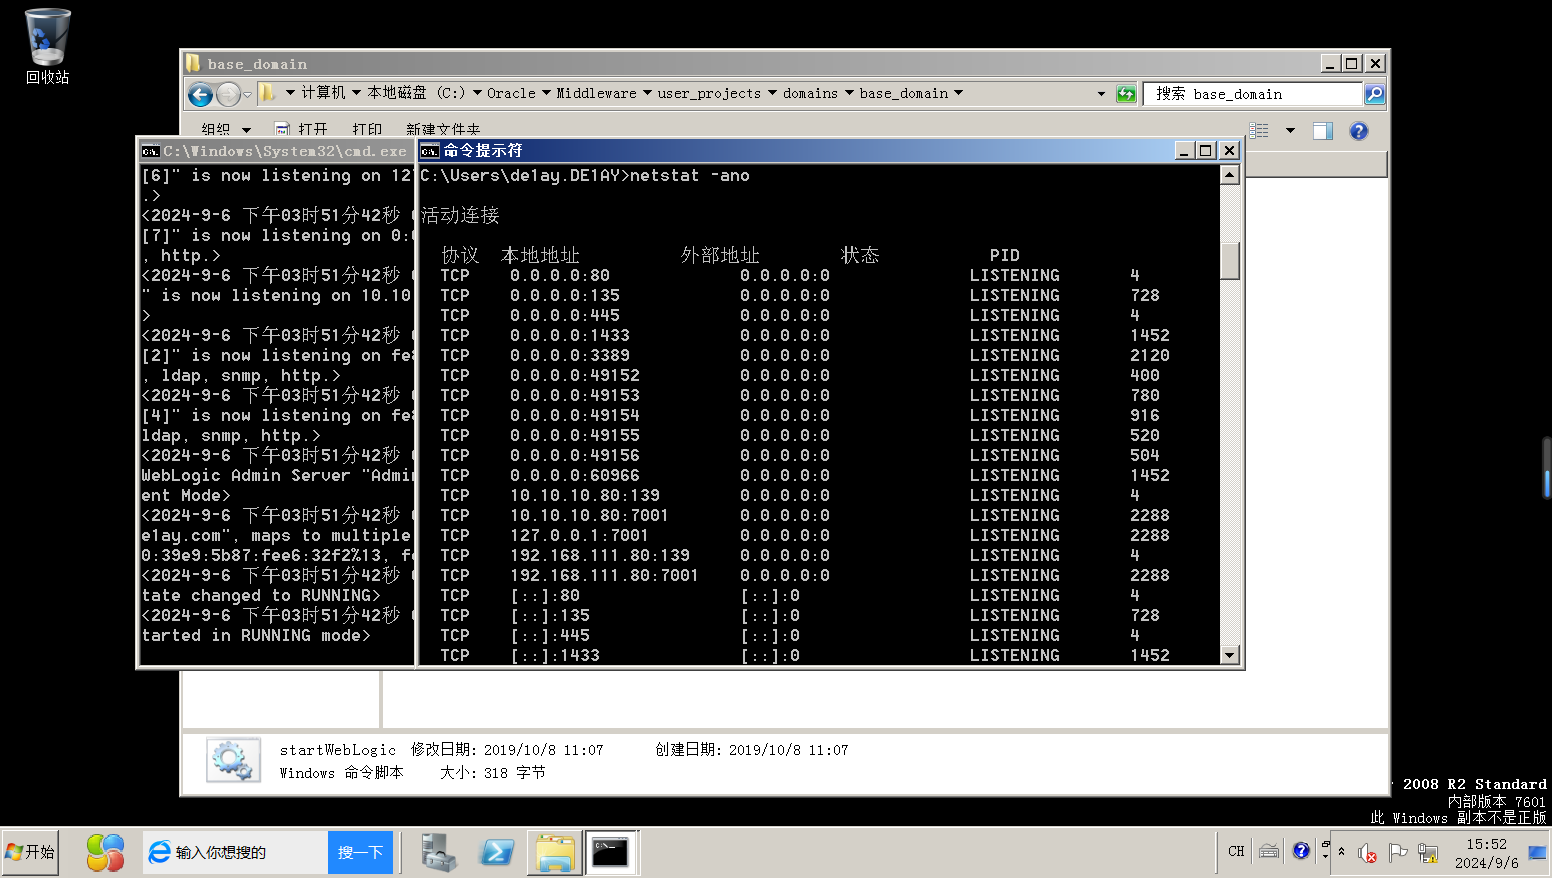
Task: Open Explorer folder taskbar icon
Action: click(x=555, y=852)
